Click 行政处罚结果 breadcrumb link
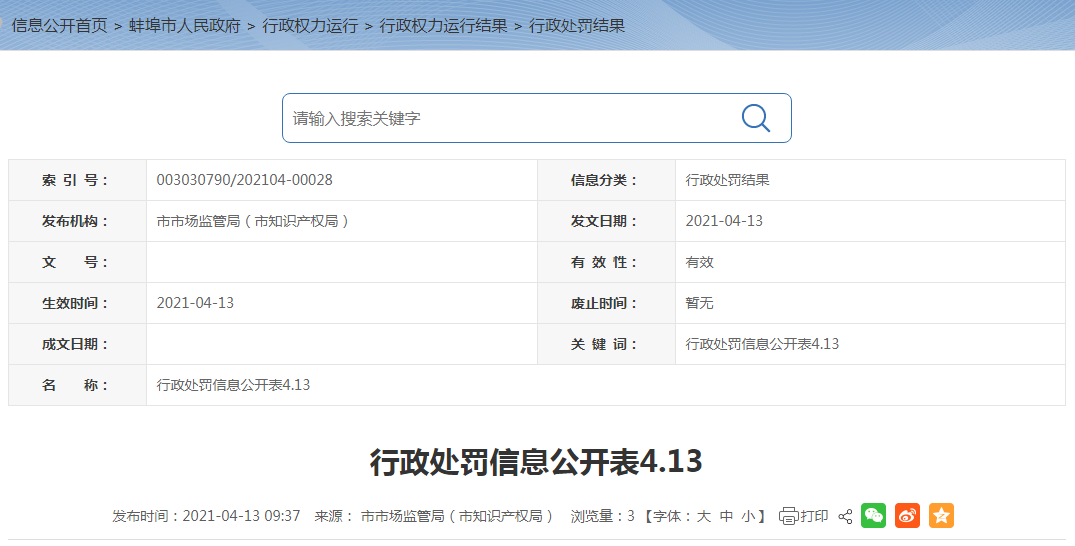Viewport: 1075px width, 546px height. pyautogui.click(x=577, y=26)
